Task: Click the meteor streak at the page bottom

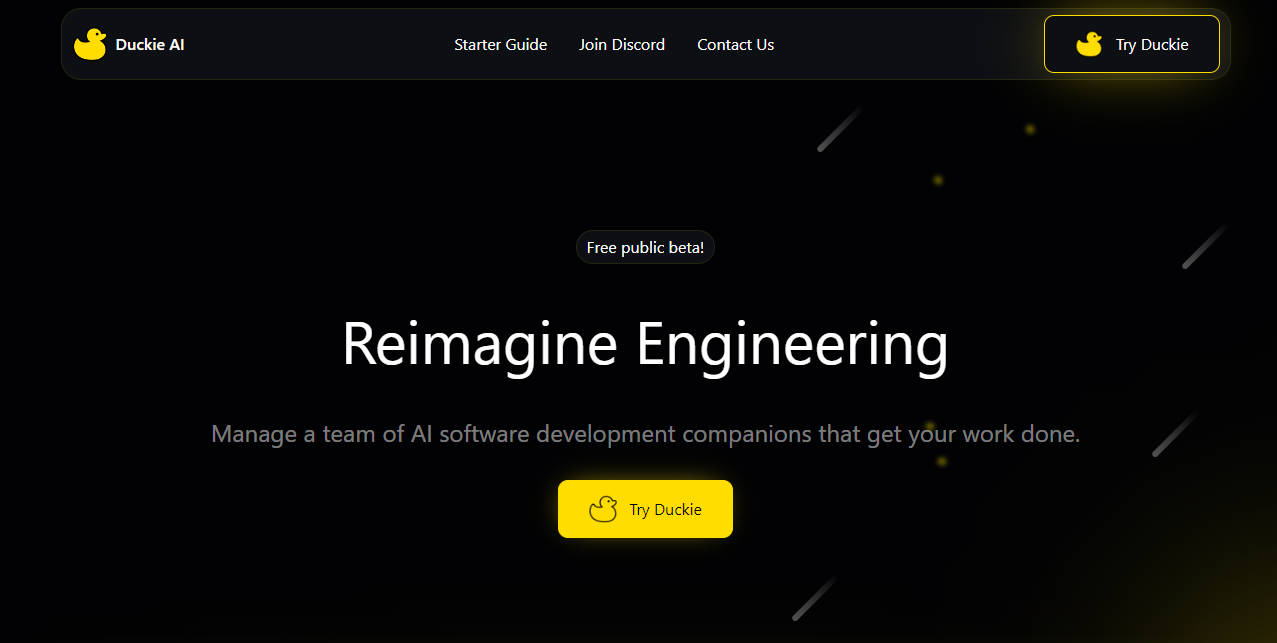Action: pyautogui.click(x=814, y=598)
